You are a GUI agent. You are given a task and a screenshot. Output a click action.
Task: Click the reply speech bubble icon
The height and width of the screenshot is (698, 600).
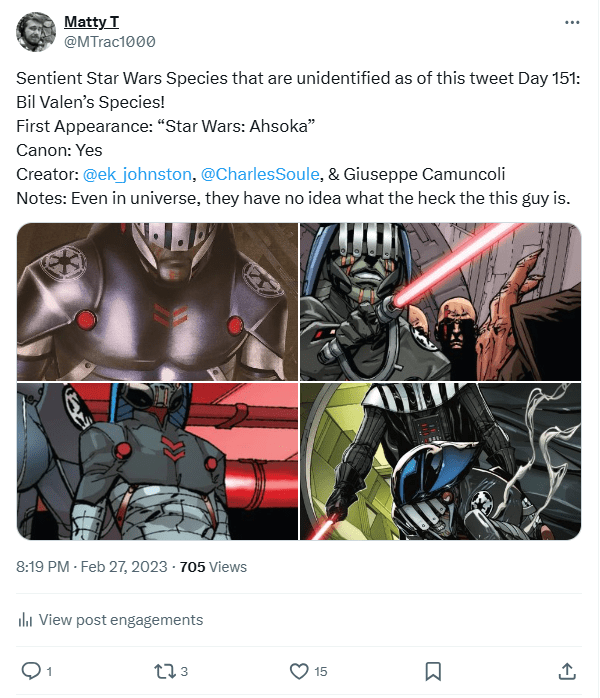point(31,671)
